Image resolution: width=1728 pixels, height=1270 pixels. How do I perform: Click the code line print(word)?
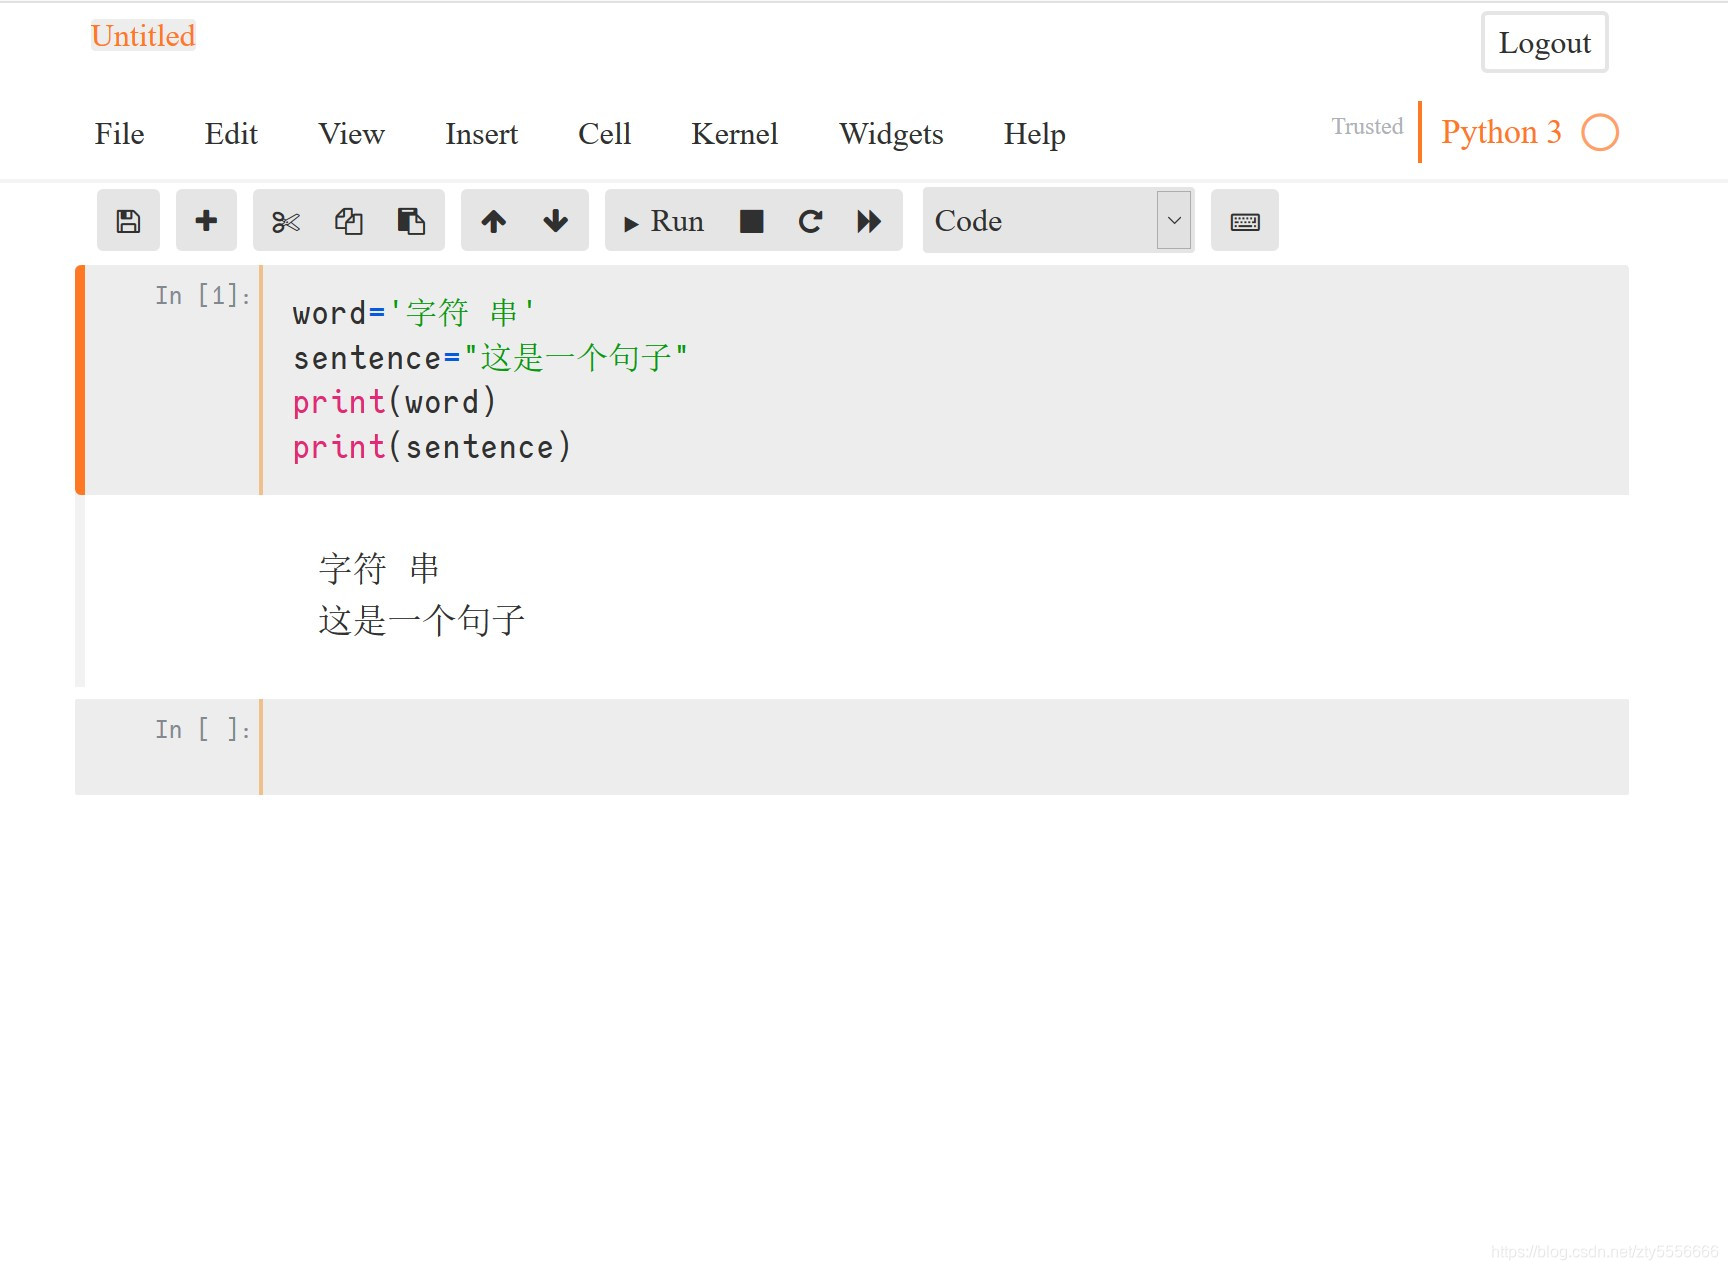point(394,402)
